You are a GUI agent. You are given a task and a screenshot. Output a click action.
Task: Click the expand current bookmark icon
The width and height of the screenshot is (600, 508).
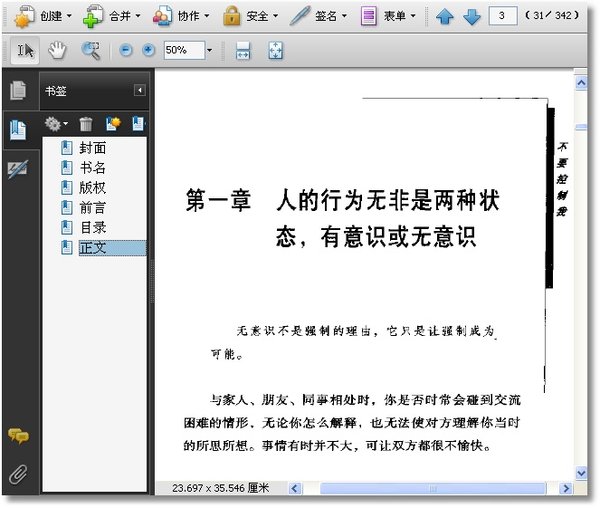click(x=138, y=124)
